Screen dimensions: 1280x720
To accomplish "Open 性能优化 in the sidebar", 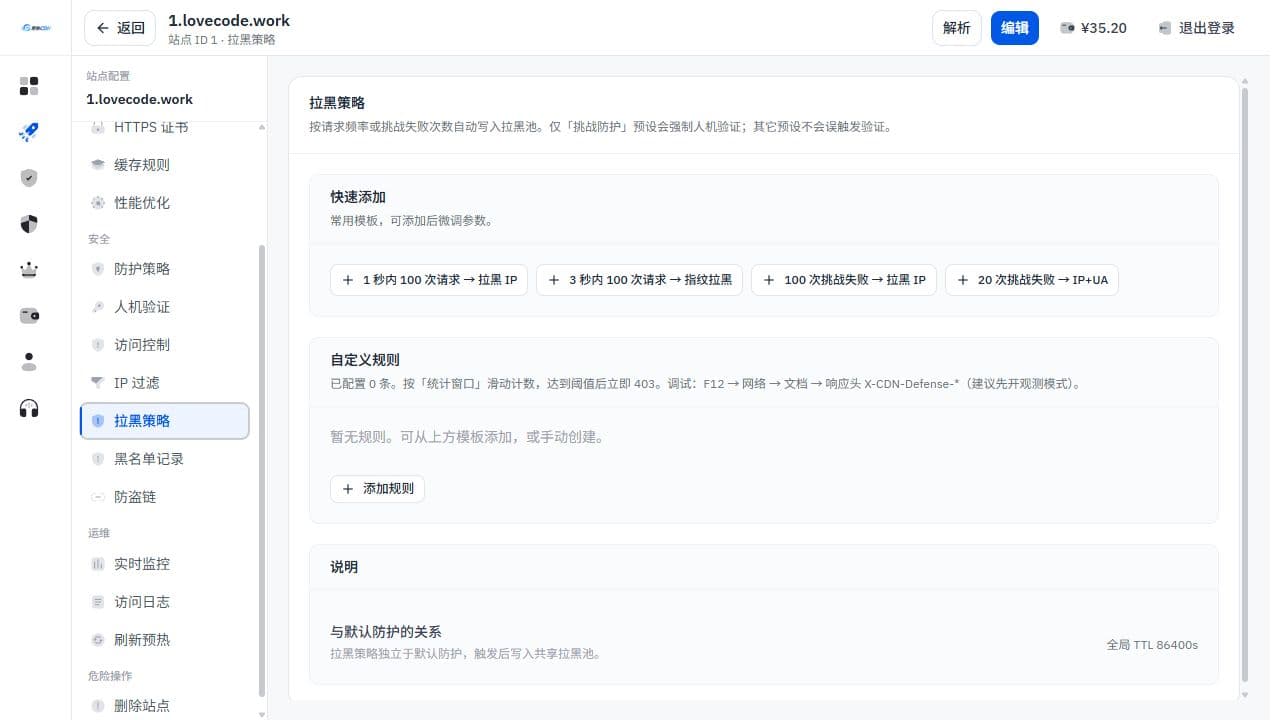I will [x=165, y=203].
